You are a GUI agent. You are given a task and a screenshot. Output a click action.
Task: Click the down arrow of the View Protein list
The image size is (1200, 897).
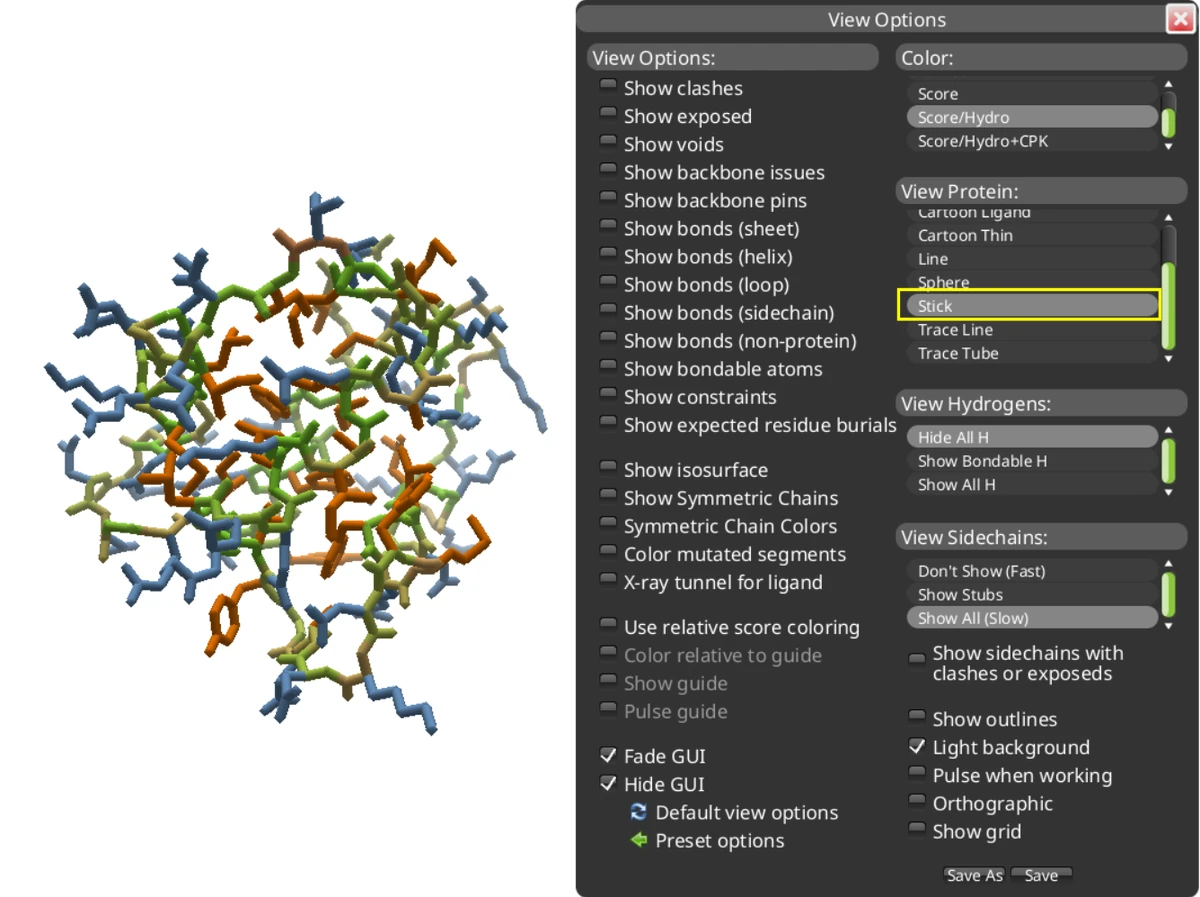(x=1167, y=358)
